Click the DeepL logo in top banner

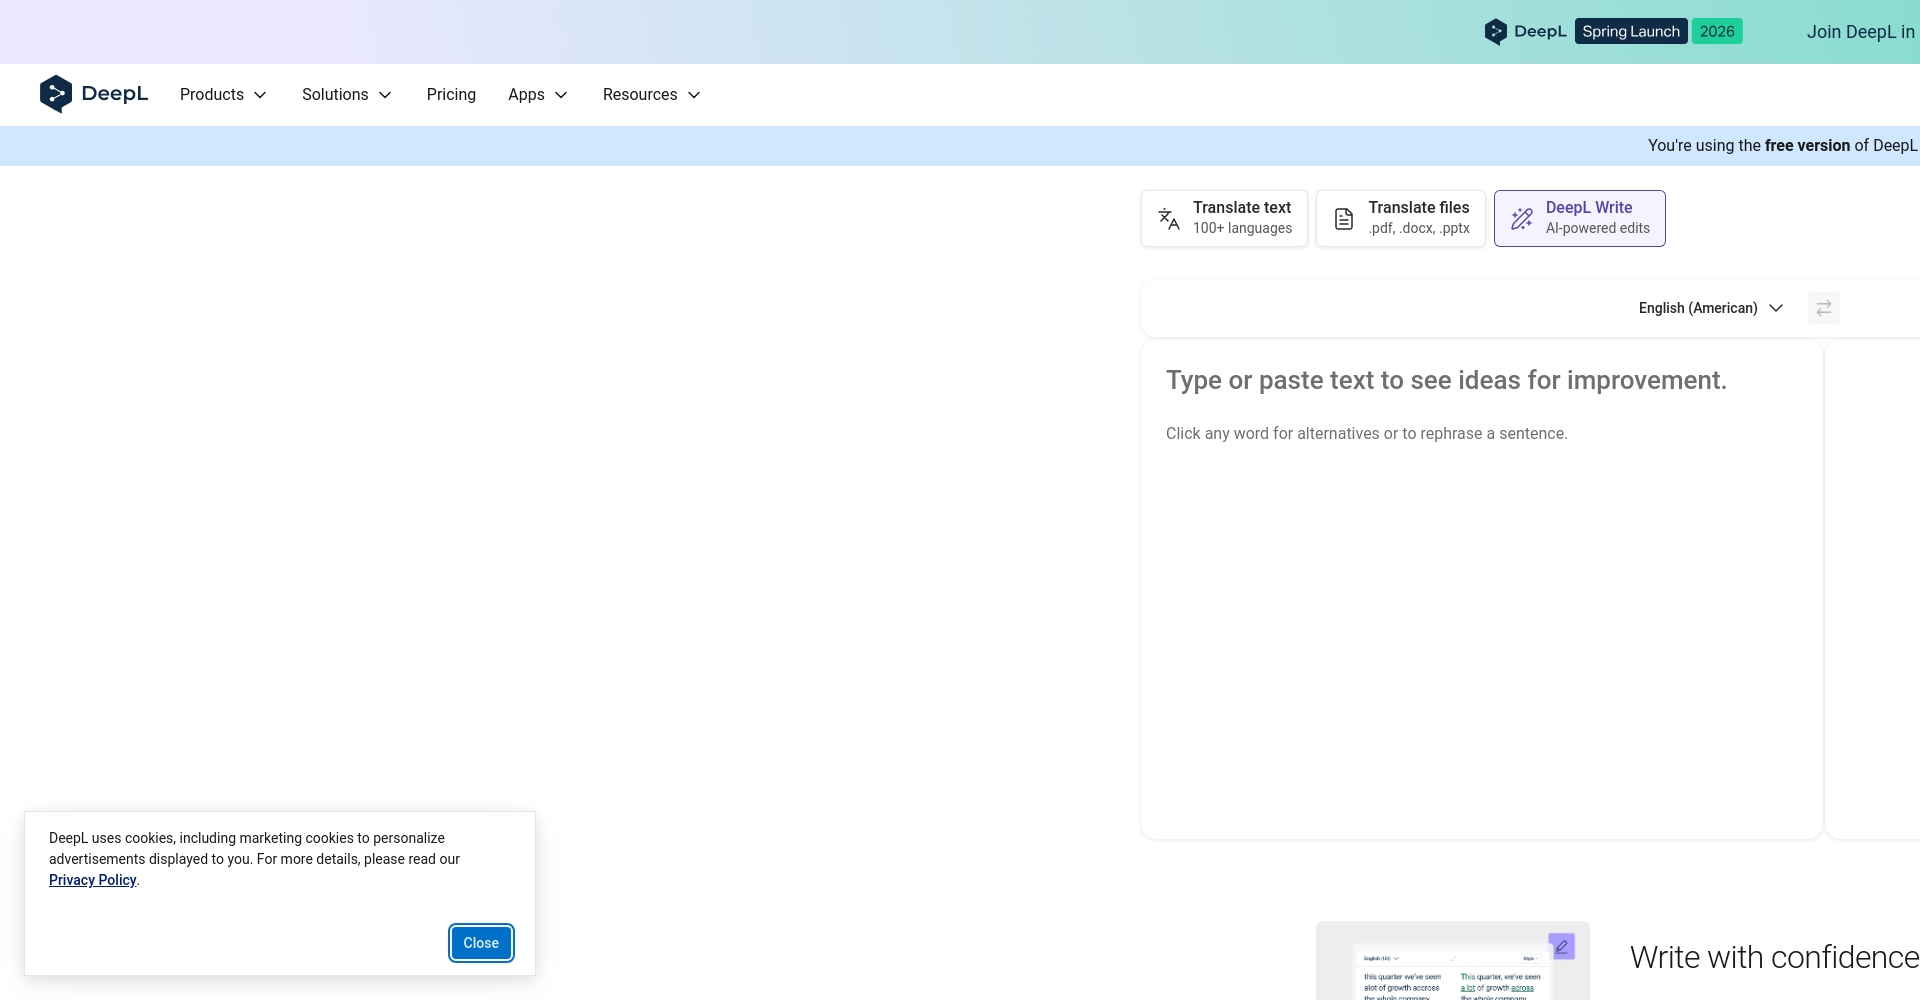(x=1525, y=32)
